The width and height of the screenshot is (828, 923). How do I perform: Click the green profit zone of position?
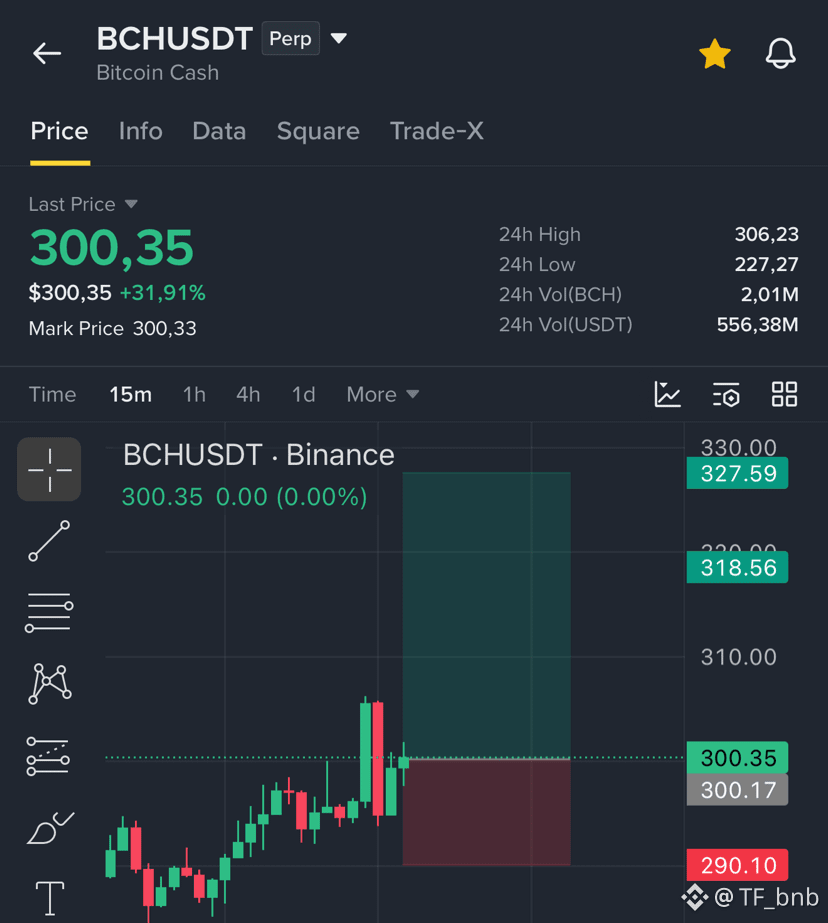pyautogui.click(x=487, y=615)
